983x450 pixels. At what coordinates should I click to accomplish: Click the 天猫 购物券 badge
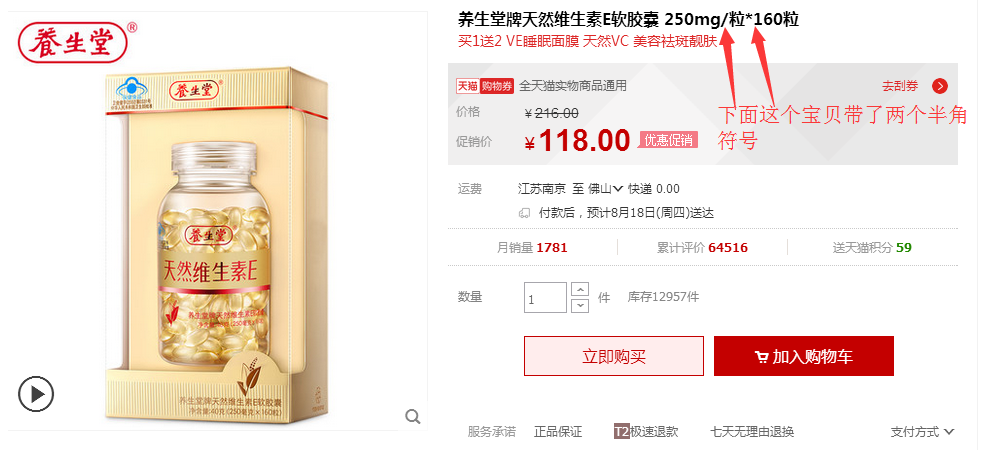[485, 86]
